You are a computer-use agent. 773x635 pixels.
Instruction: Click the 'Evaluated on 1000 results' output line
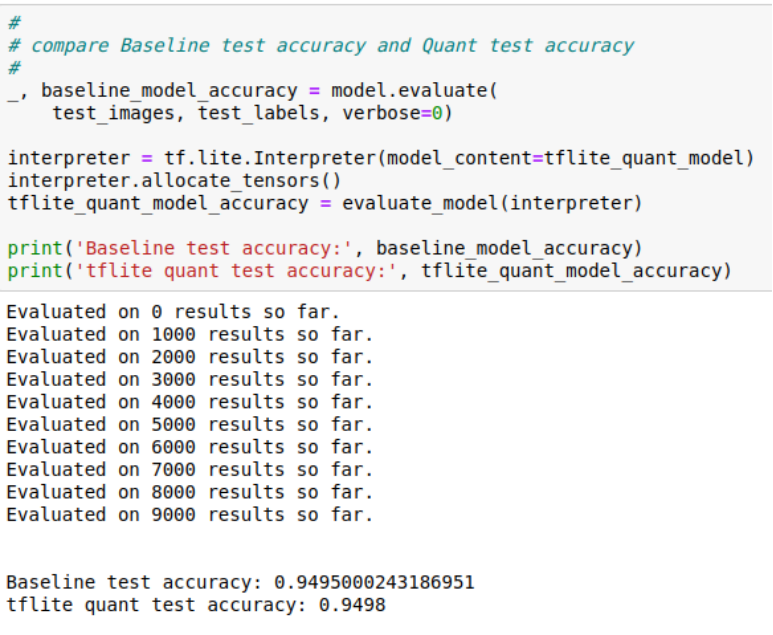tap(189, 334)
